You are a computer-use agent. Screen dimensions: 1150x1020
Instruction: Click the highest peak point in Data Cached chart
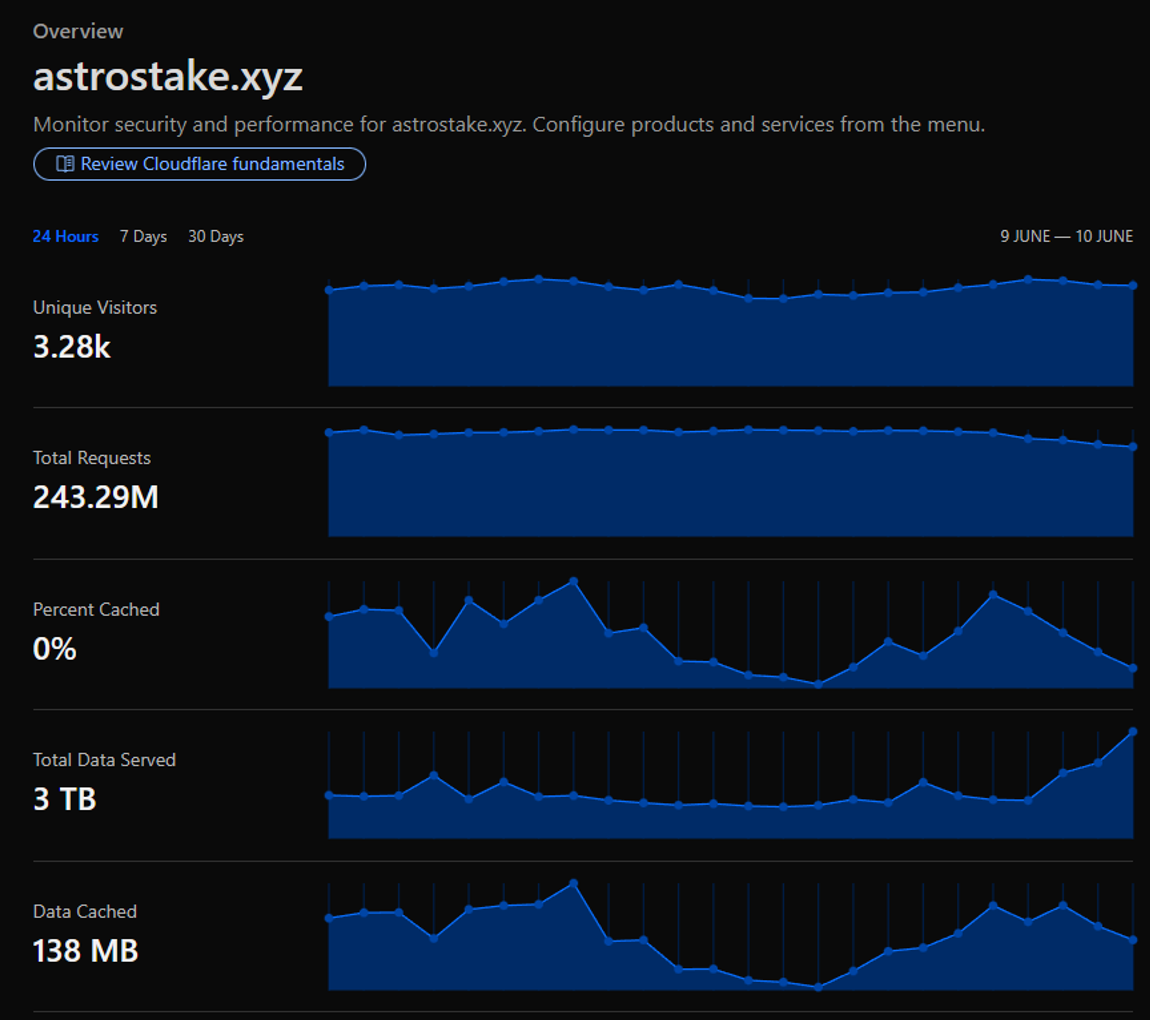[574, 884]
